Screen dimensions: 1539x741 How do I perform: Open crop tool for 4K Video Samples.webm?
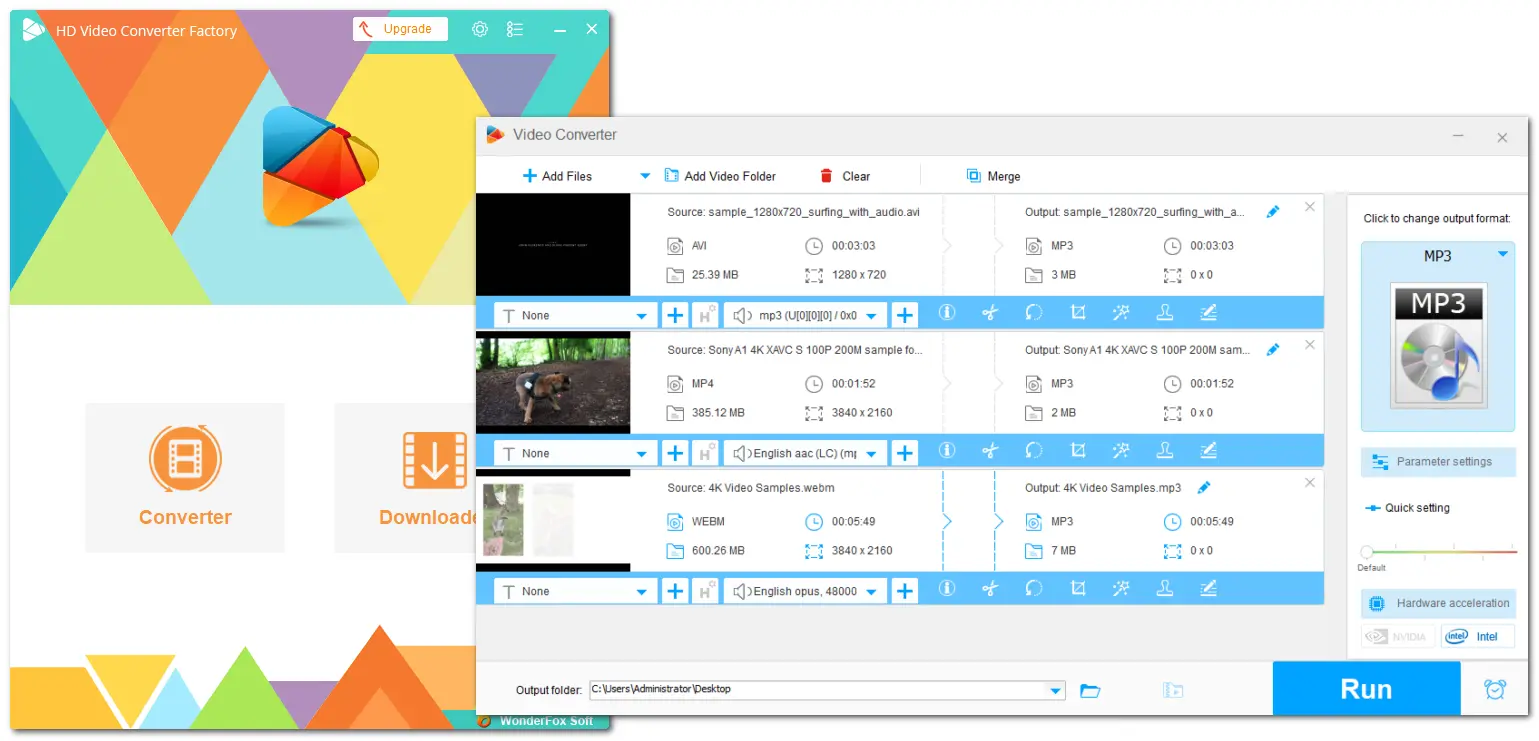point(1078,590)
